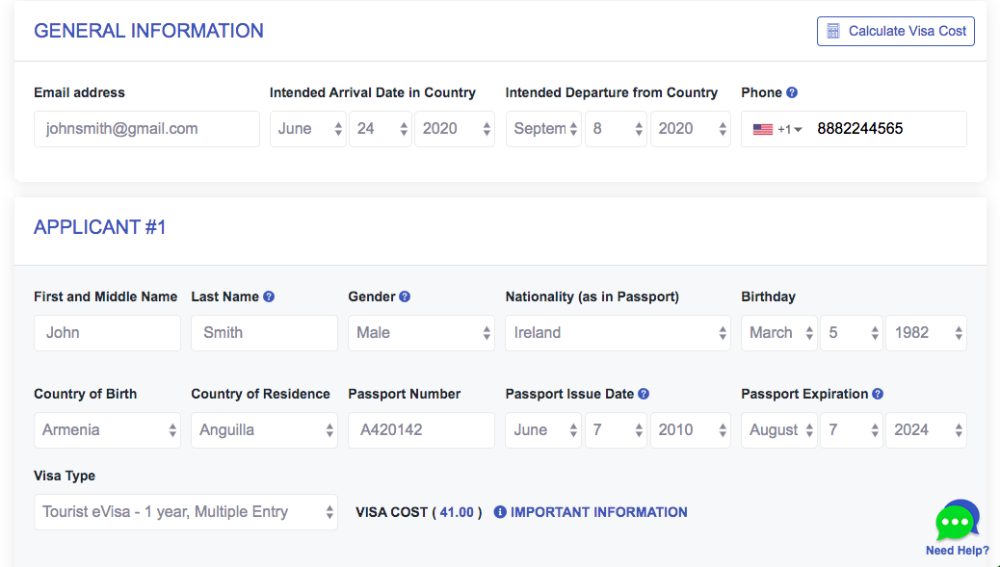Image resolution: width=1000 pixels, height=567 pixels.
Task: Click the Email address input field
Action: coord(147,129)
